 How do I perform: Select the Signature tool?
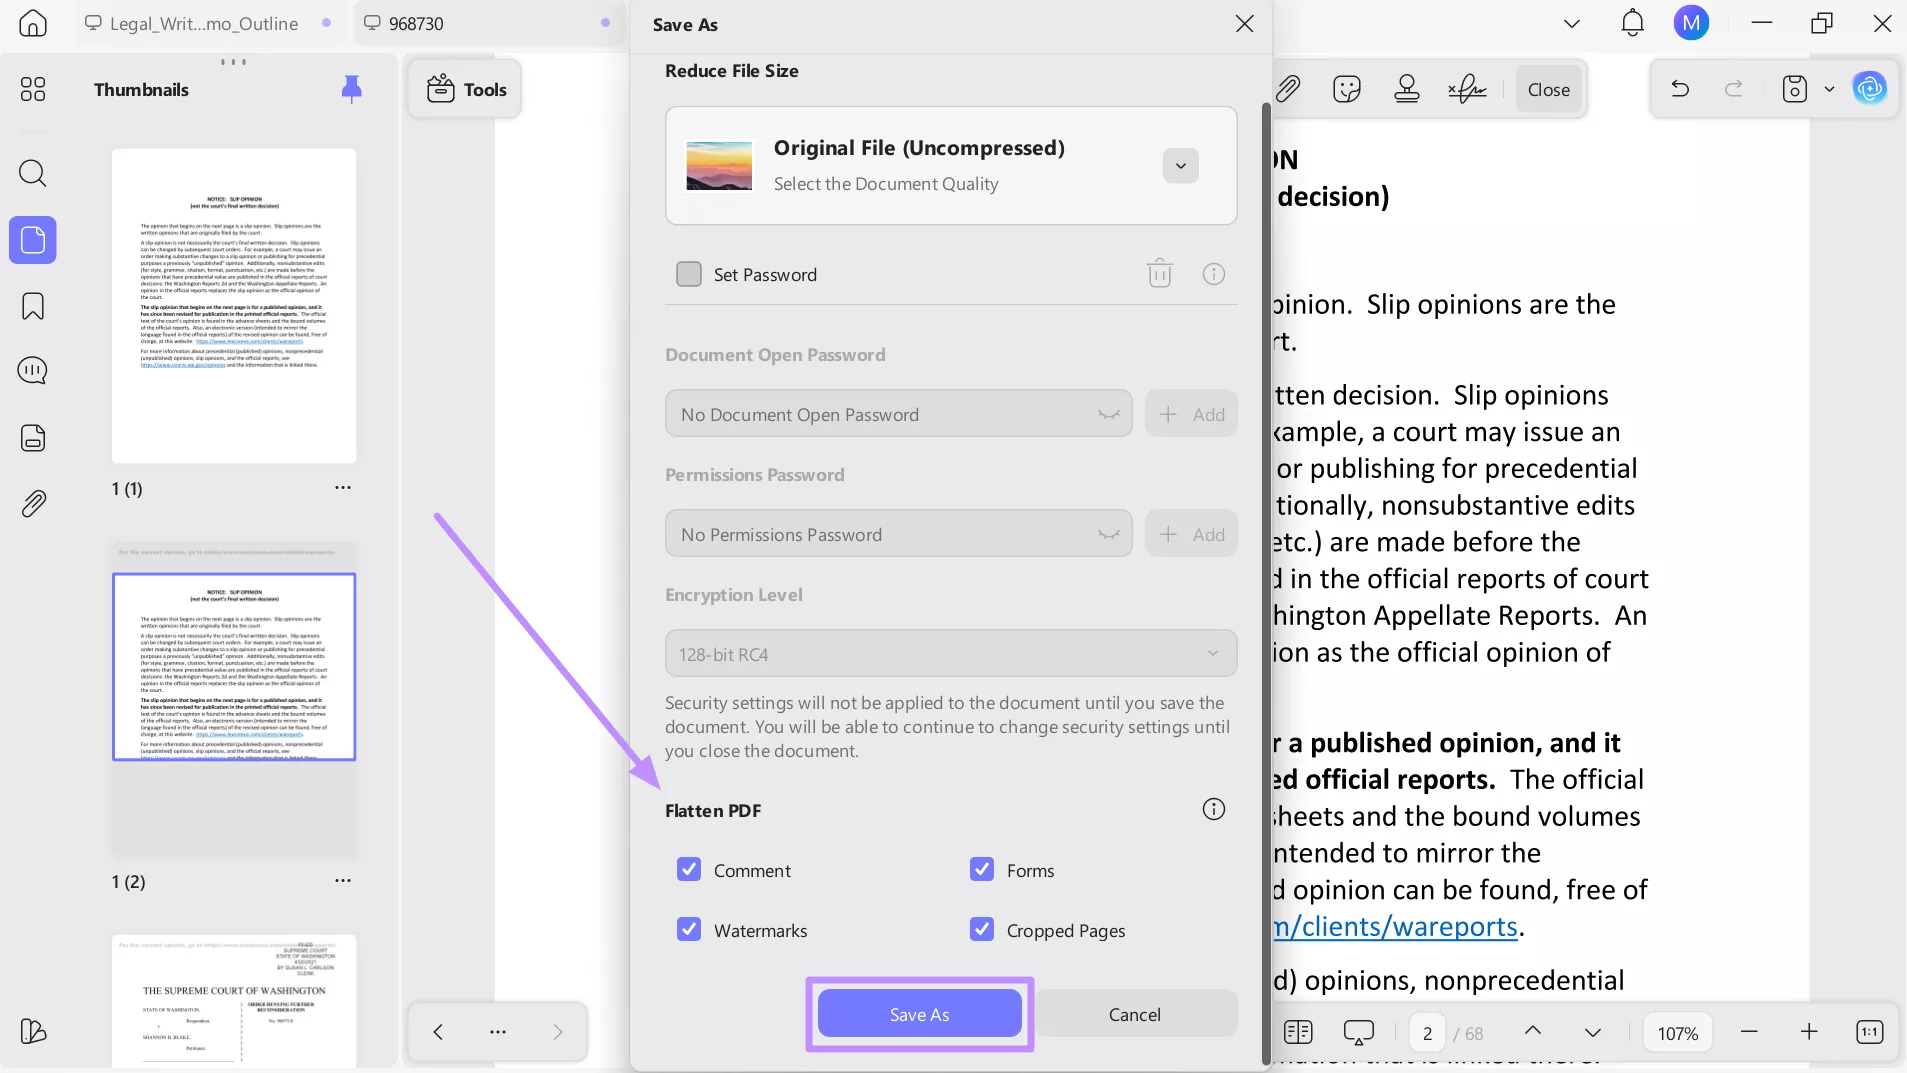pyautogui.click(x=1466, y=89)
